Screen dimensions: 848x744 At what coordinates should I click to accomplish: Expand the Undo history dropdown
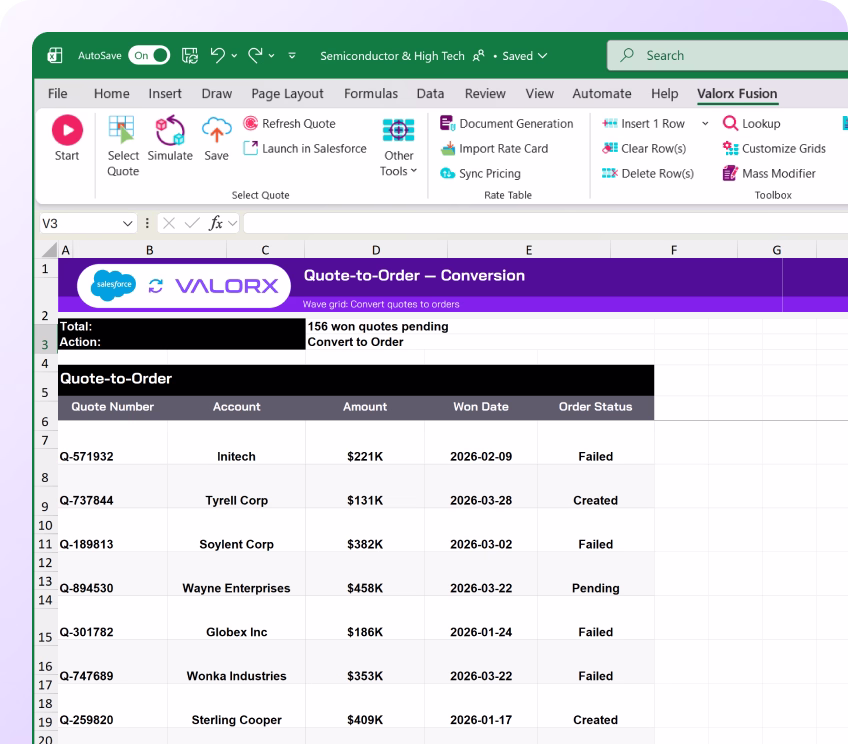coord(234,56)
